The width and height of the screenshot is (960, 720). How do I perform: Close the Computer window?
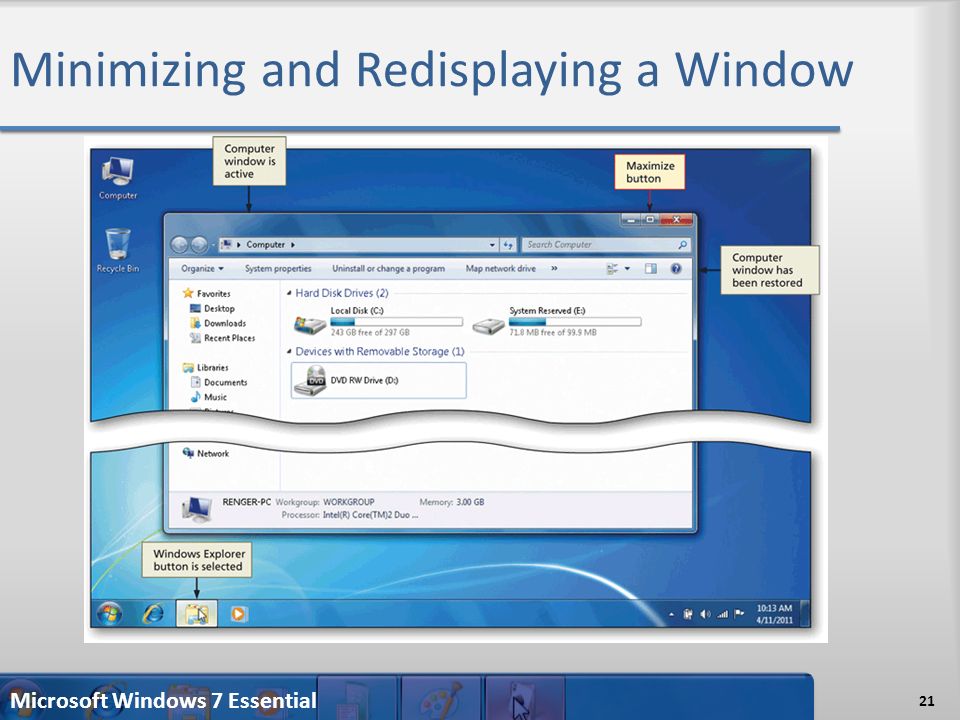coord(677,219)
